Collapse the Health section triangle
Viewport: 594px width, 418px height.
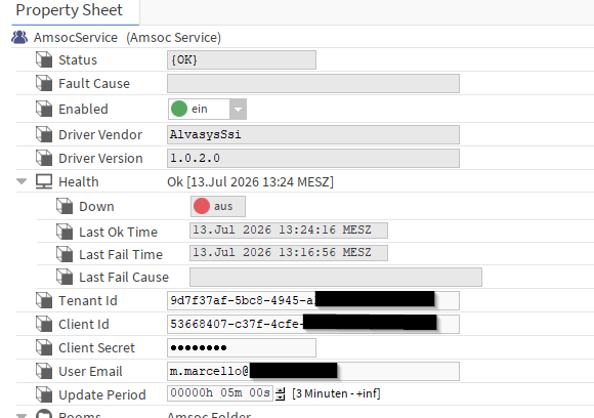[x=22, y=182]
